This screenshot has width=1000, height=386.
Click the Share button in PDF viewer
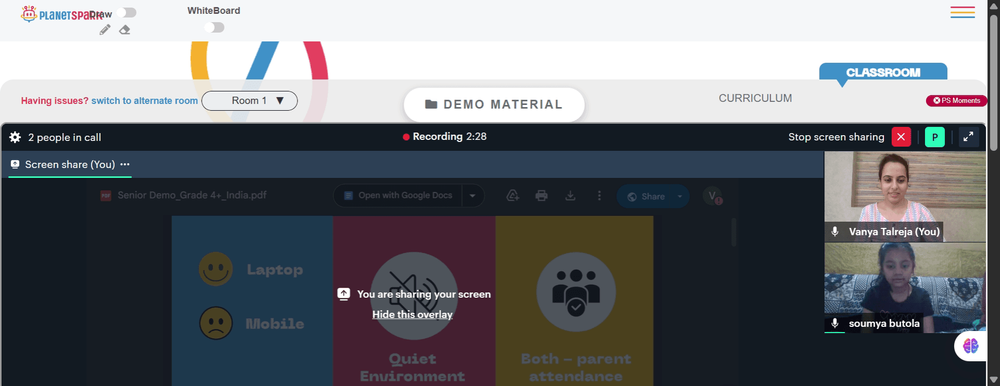[645, 197]
